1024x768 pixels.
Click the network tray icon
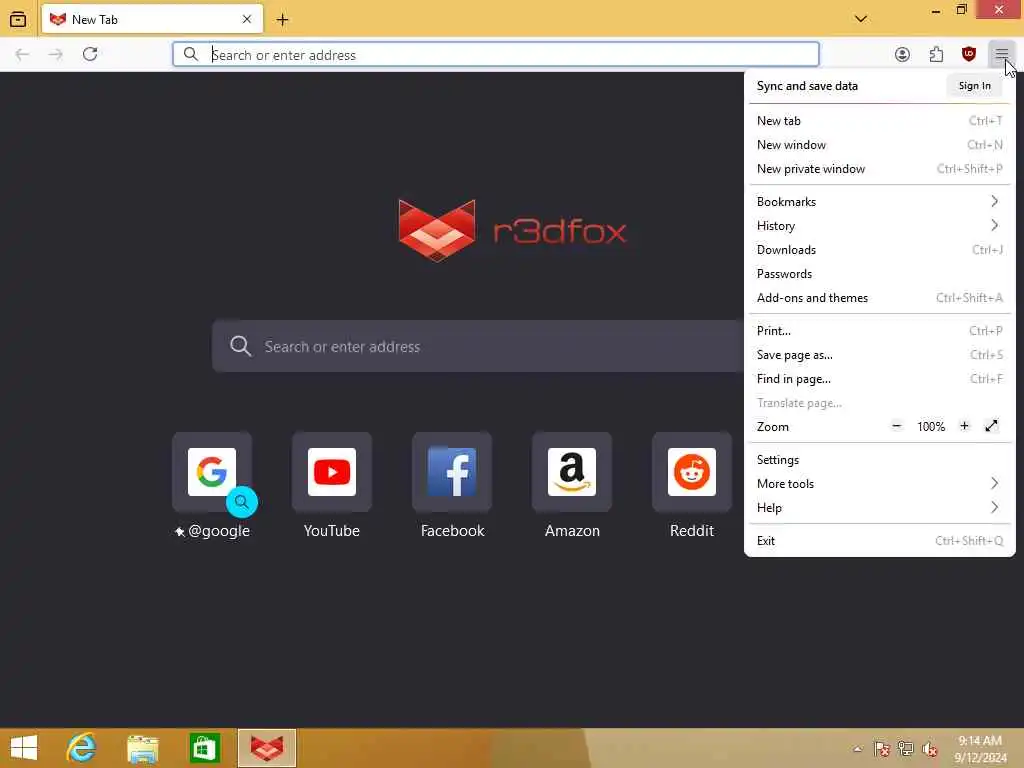click(x=905, y=748)
